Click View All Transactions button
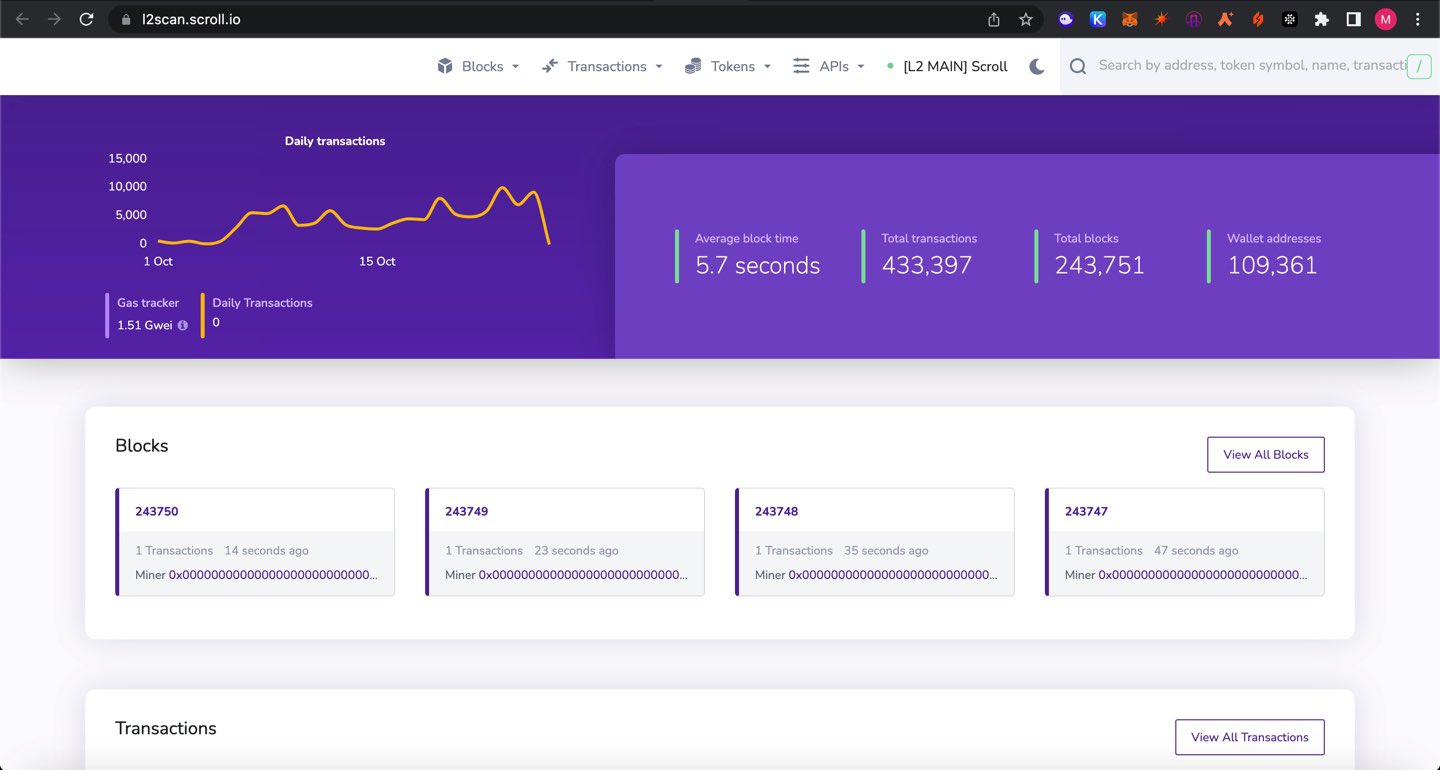 (x=1249, y=737)
